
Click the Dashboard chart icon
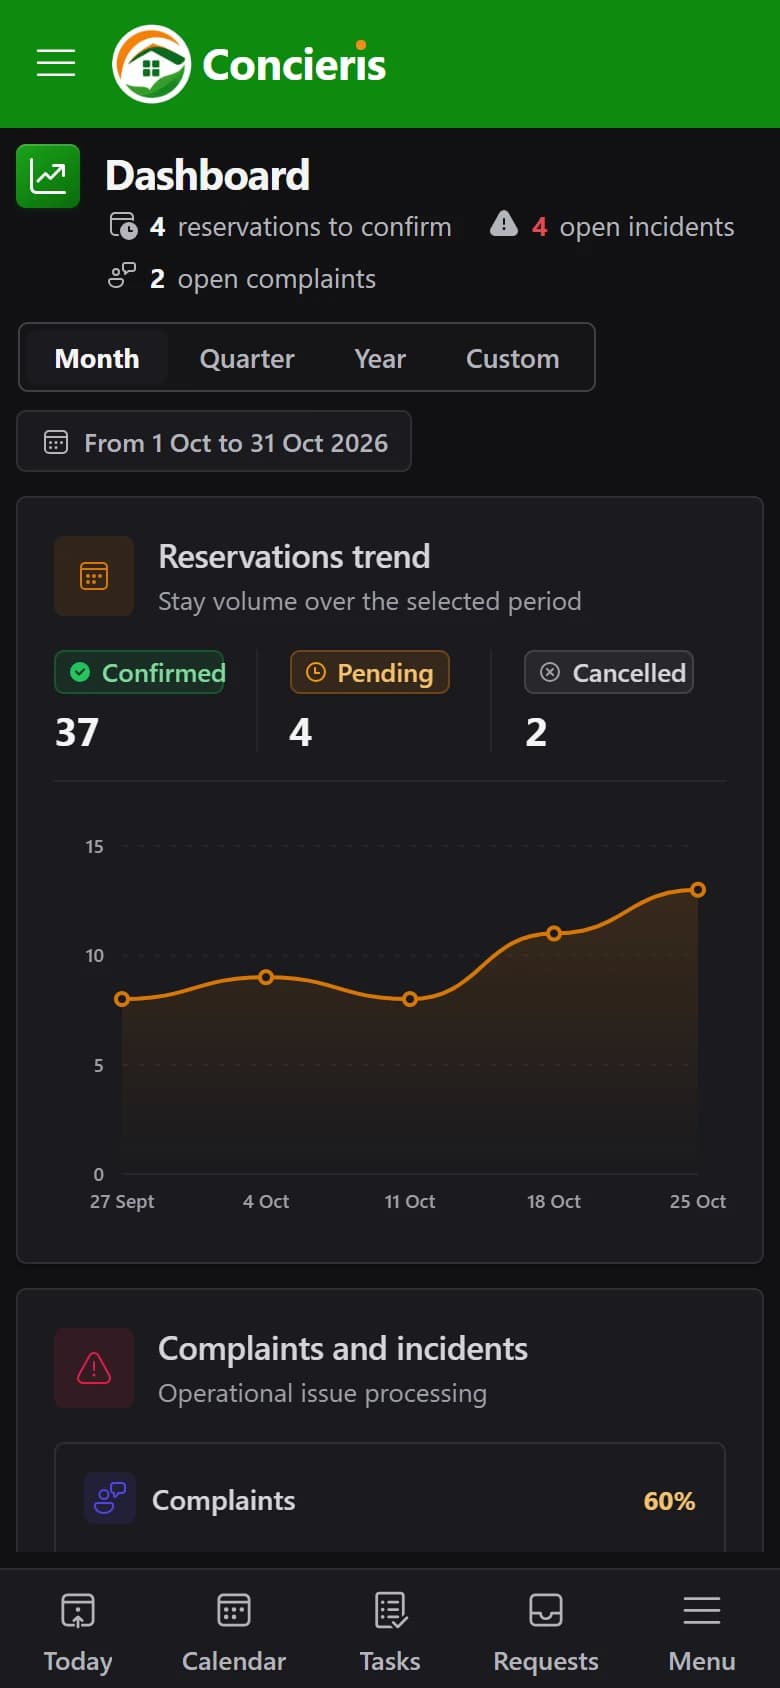pyautogui.click(x=48, y=176)
